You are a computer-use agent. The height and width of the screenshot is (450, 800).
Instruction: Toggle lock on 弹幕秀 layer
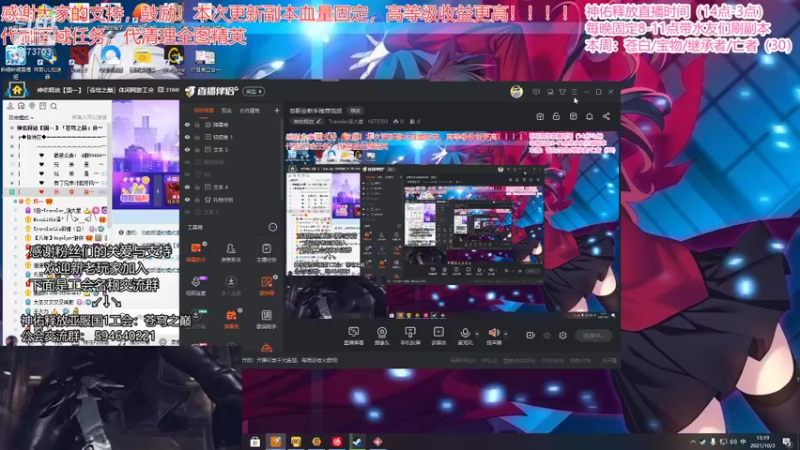[197, 124]
